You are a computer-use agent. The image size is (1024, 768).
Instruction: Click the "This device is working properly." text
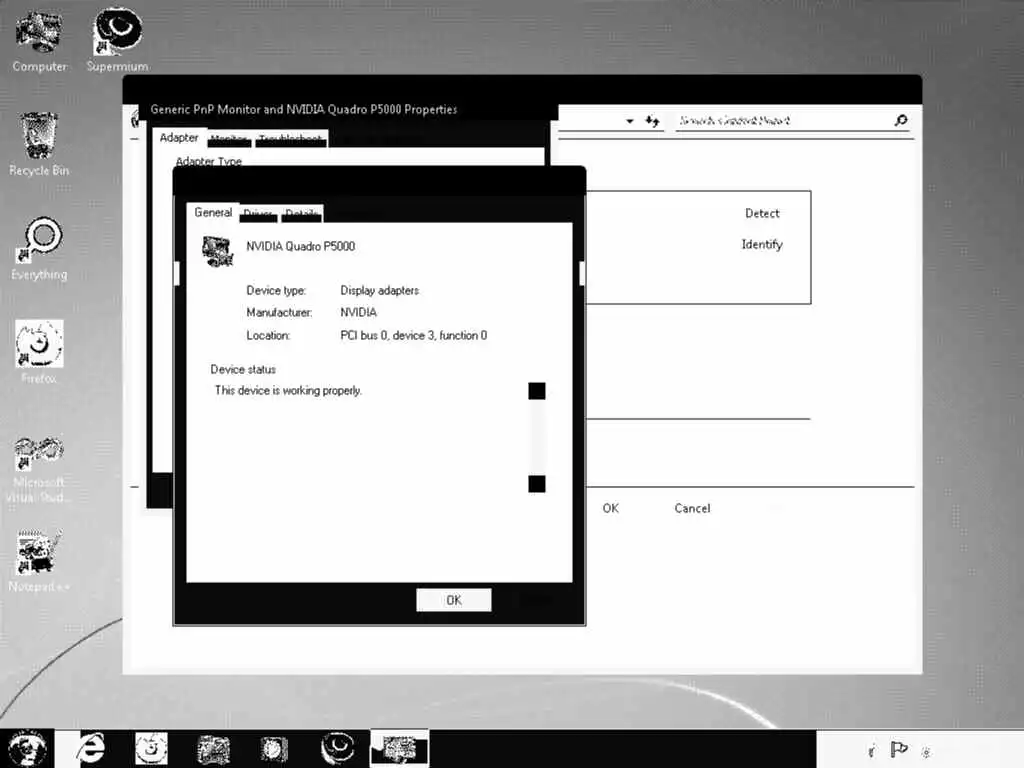point(288,391)
